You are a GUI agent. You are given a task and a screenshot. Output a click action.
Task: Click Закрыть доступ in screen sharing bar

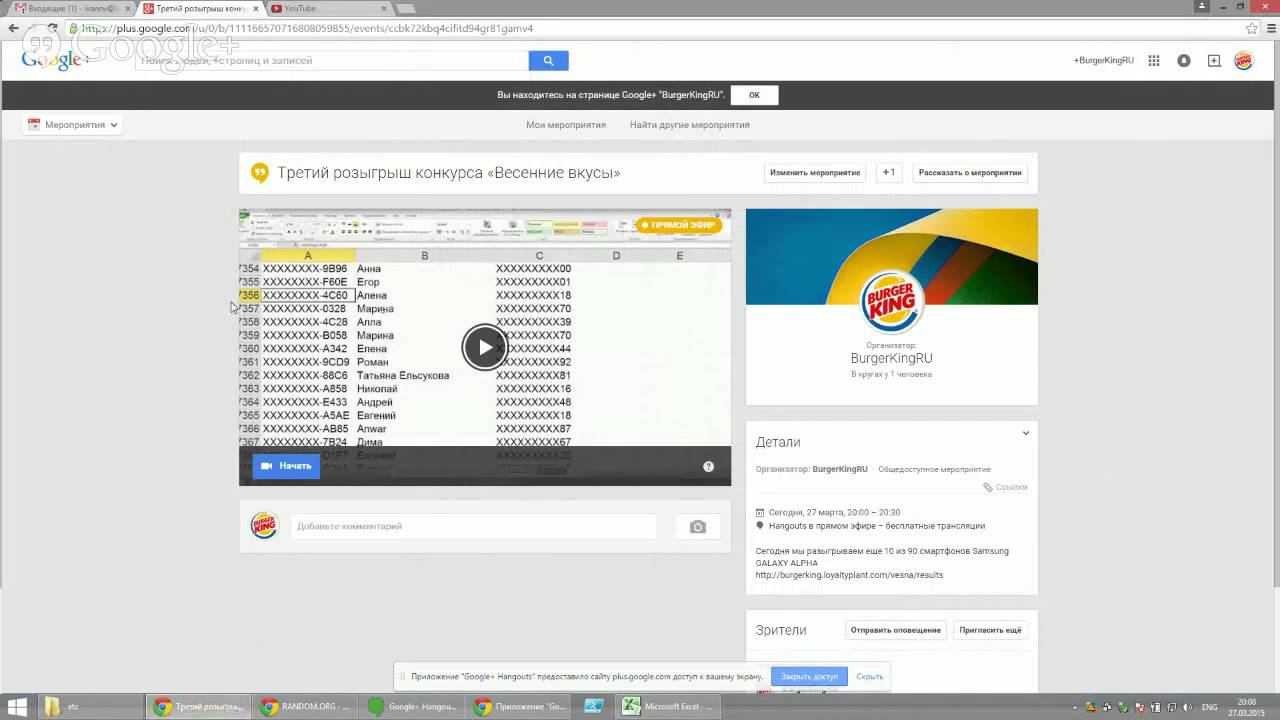pos(810,676)
